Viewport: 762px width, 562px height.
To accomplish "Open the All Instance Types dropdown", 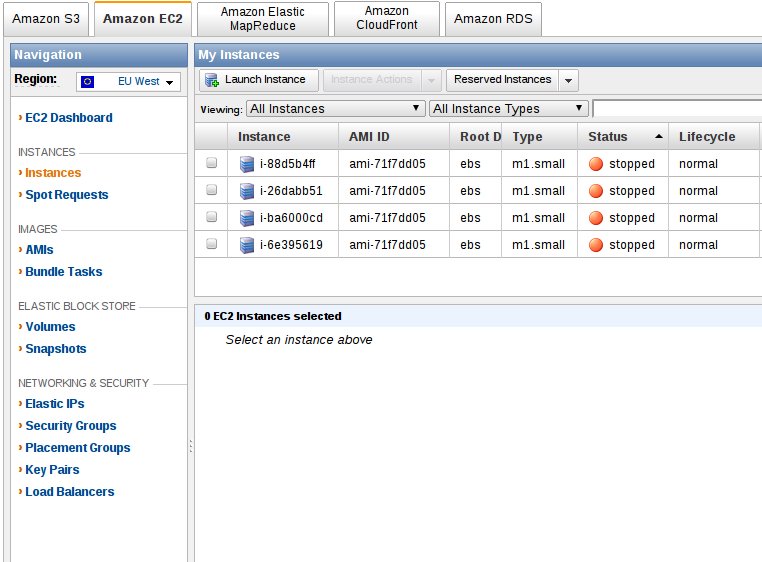I will (x=508, y=108).
